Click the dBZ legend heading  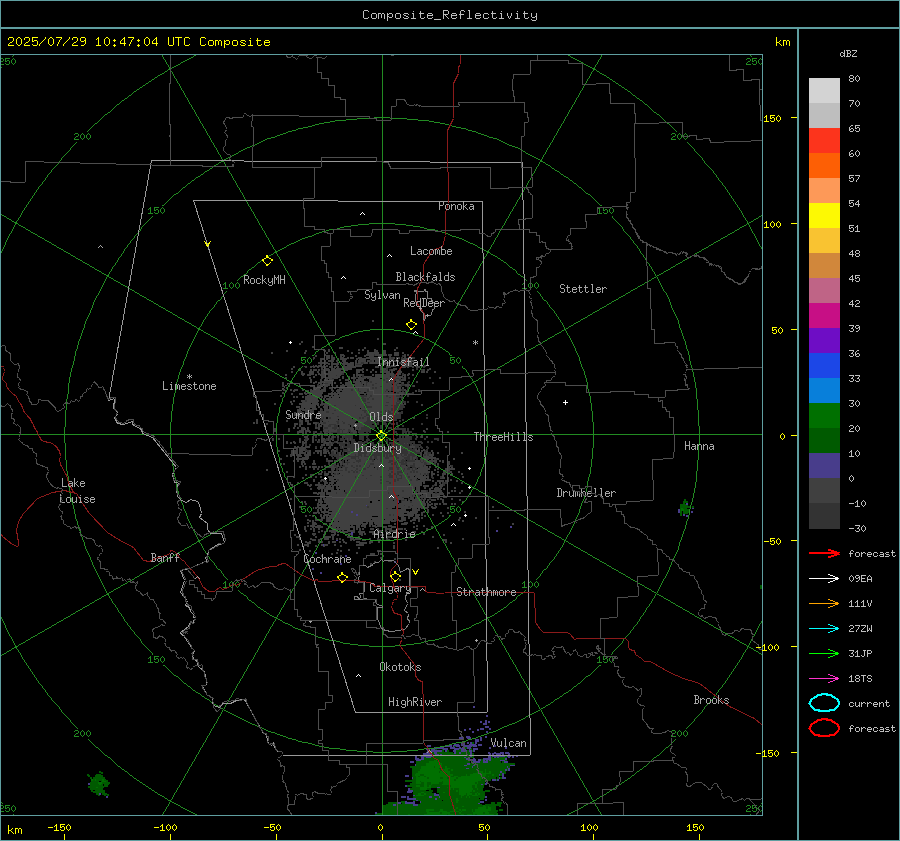coord(848,53)
